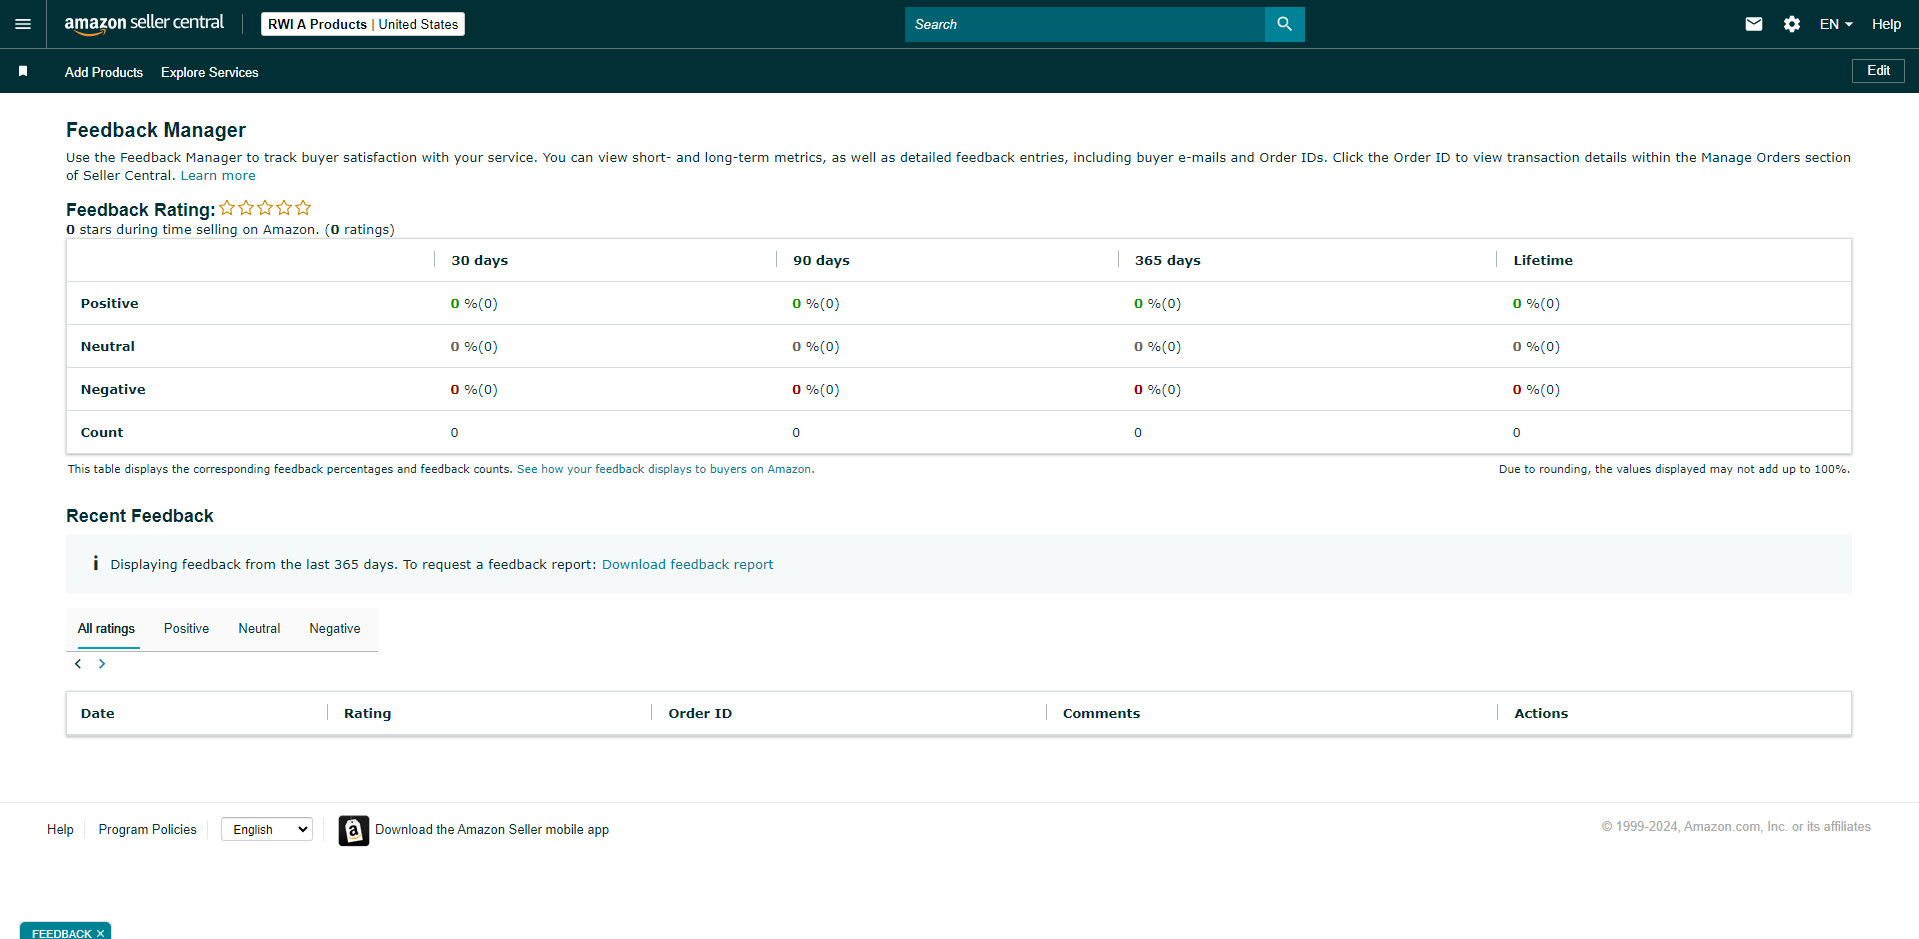Switch to Neutral feedback tab
The height and width of the screenshot is (939, 1919).
pyautogui.click(x=259, y=629)
